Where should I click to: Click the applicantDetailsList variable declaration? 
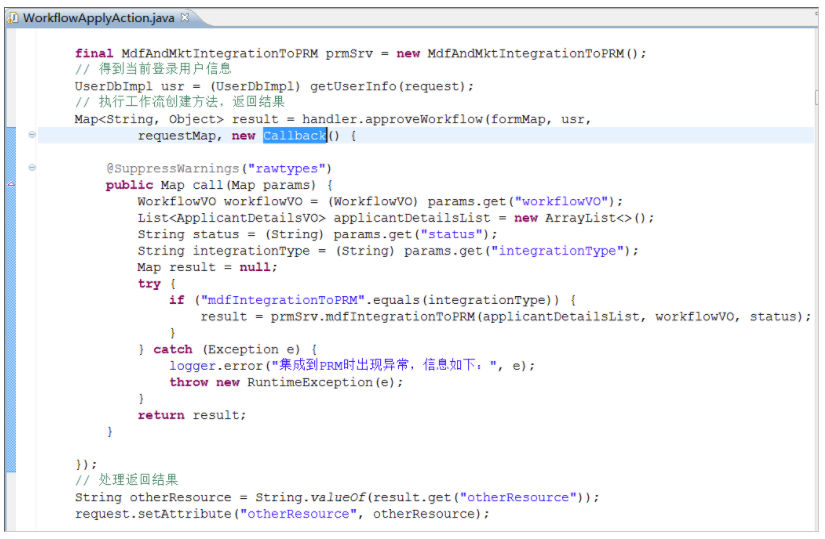coord(411,218)
